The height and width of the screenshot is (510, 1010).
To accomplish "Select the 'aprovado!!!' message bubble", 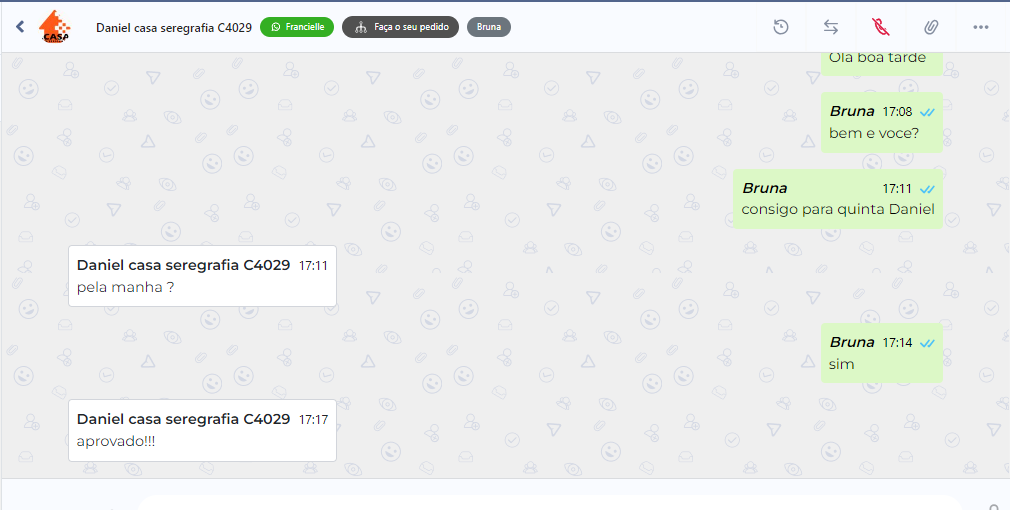I will [x=202, y=430].
